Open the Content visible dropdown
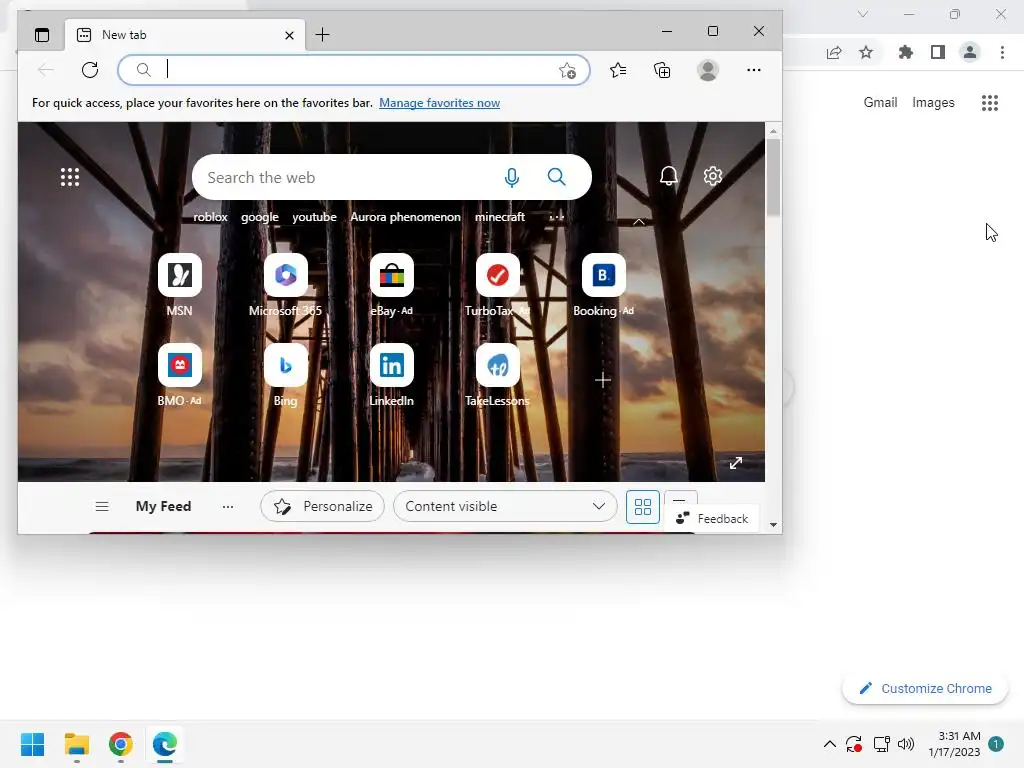This screenshot has height=768, width=1024. (505, 506)
